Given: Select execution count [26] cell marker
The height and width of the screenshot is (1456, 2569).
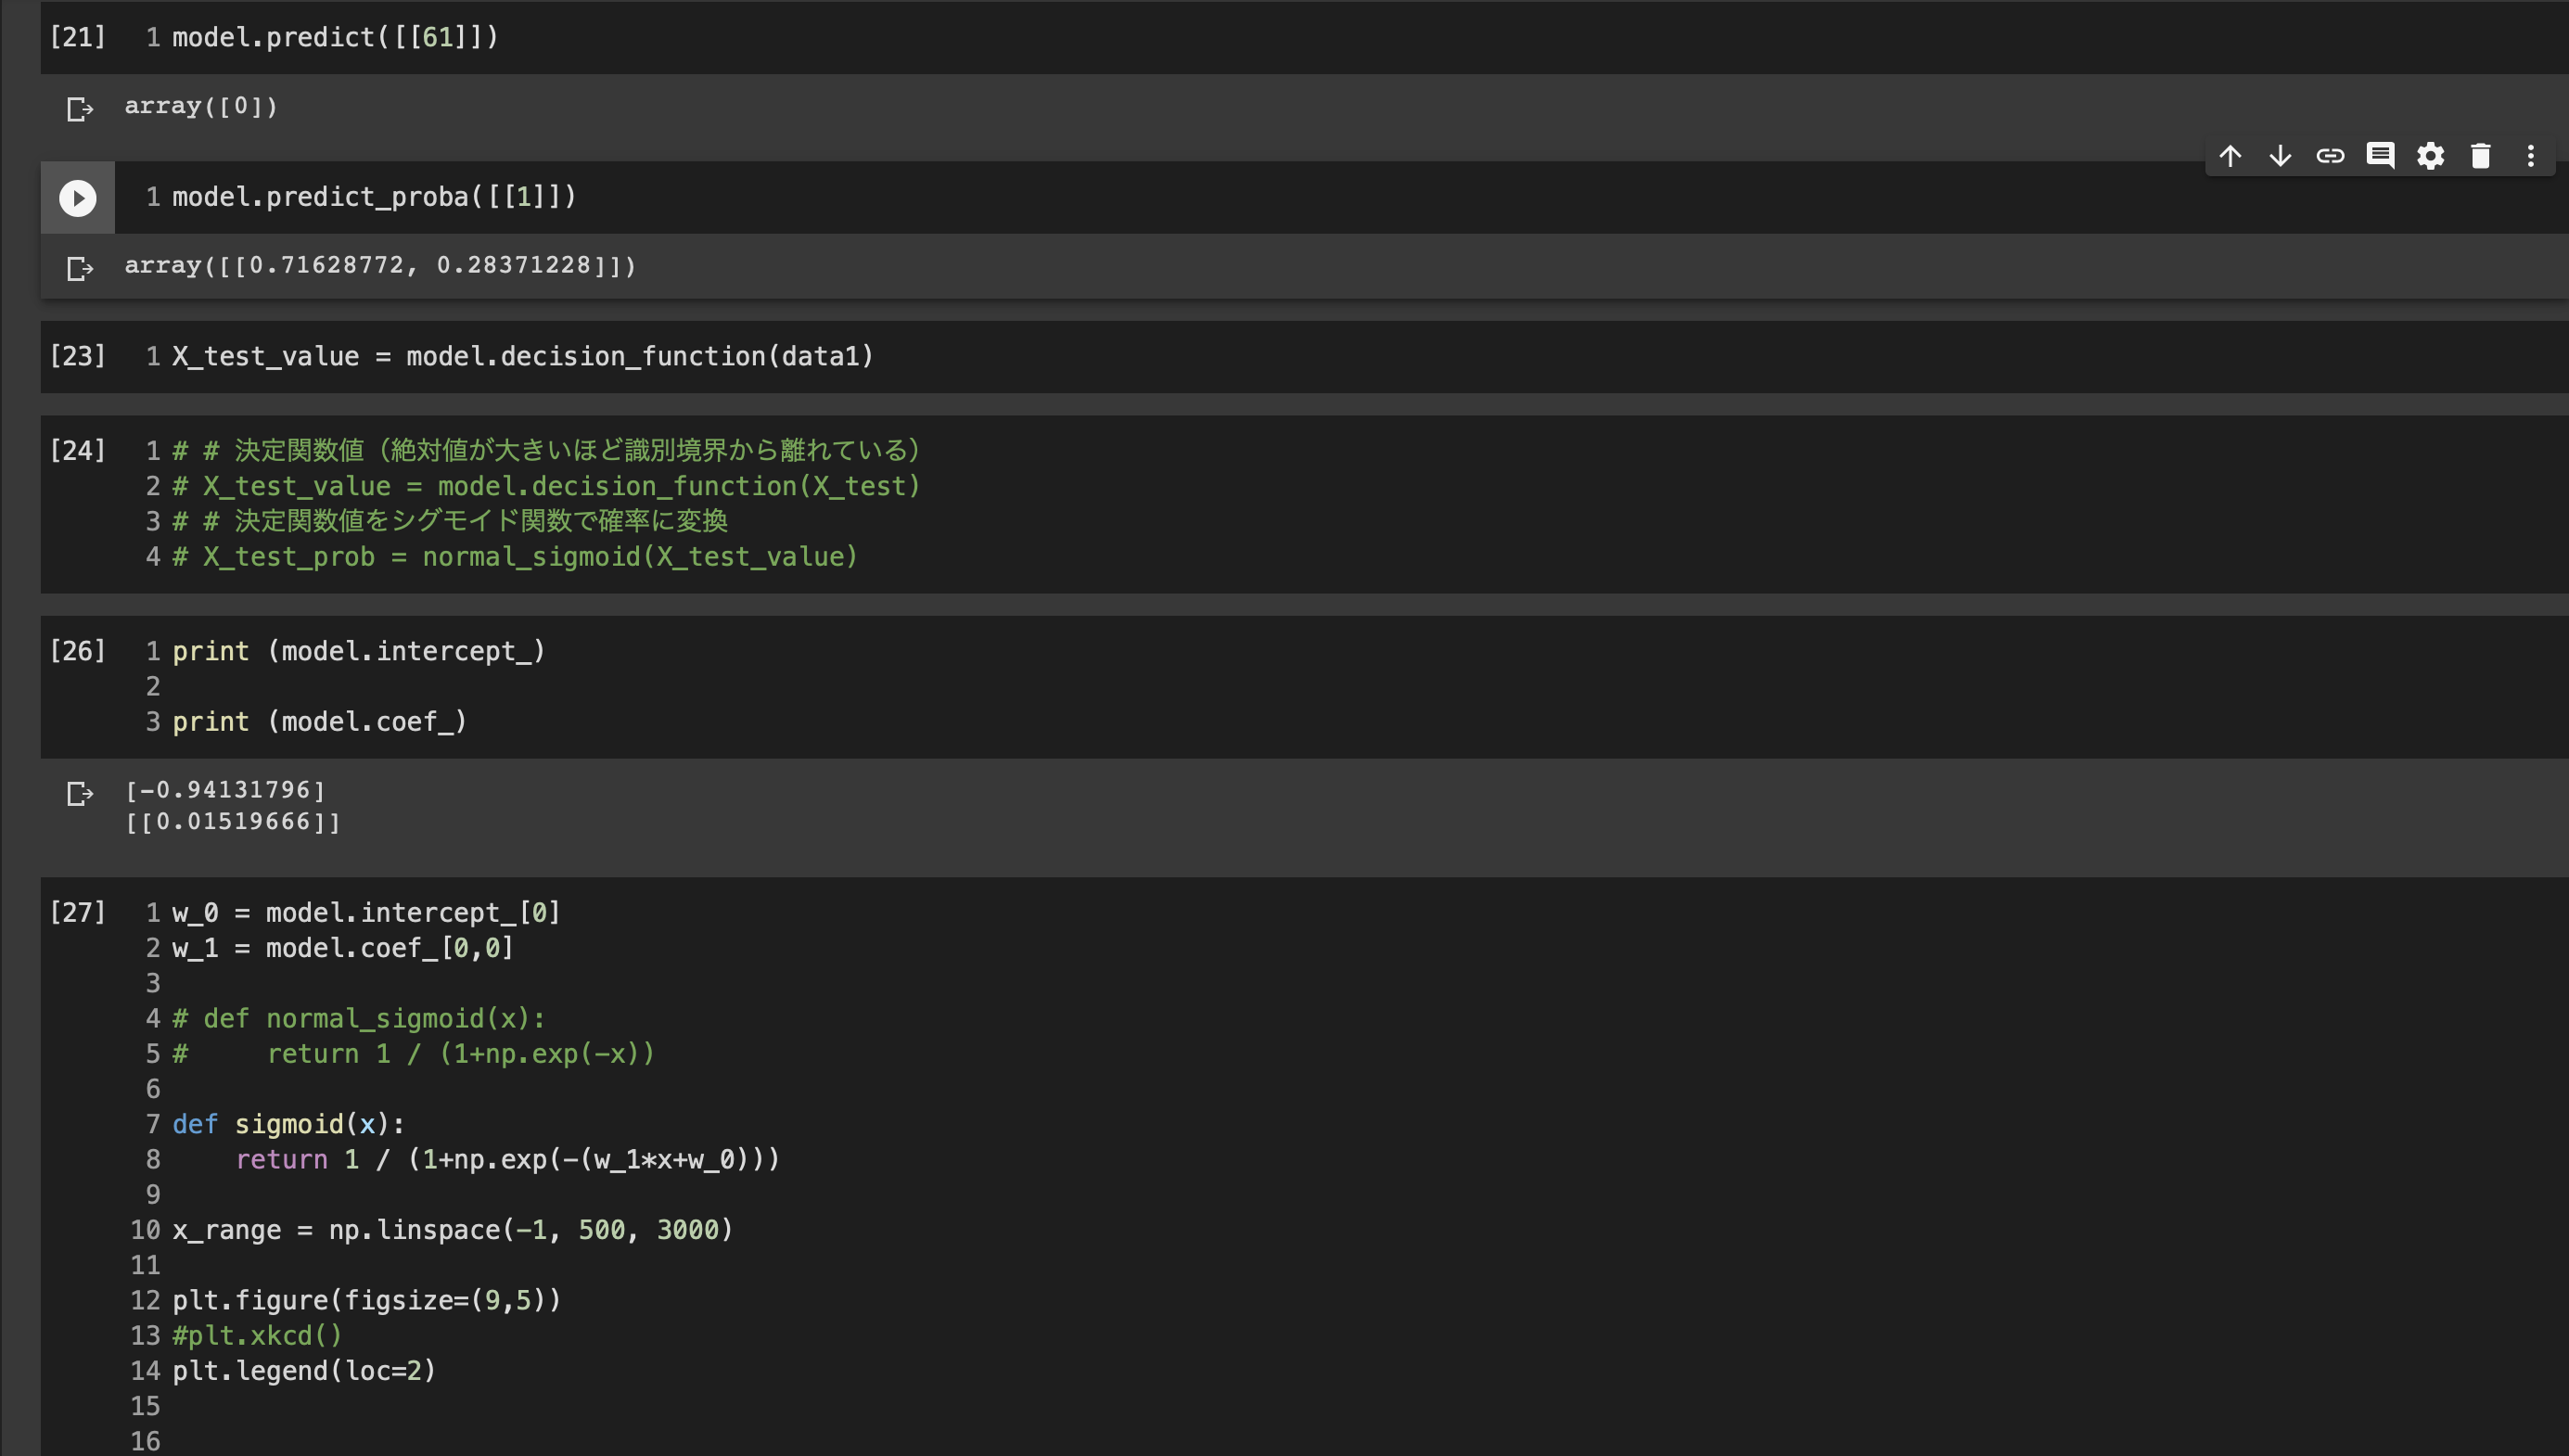Looking at the screenshot, I should click(x=77, y=652).
